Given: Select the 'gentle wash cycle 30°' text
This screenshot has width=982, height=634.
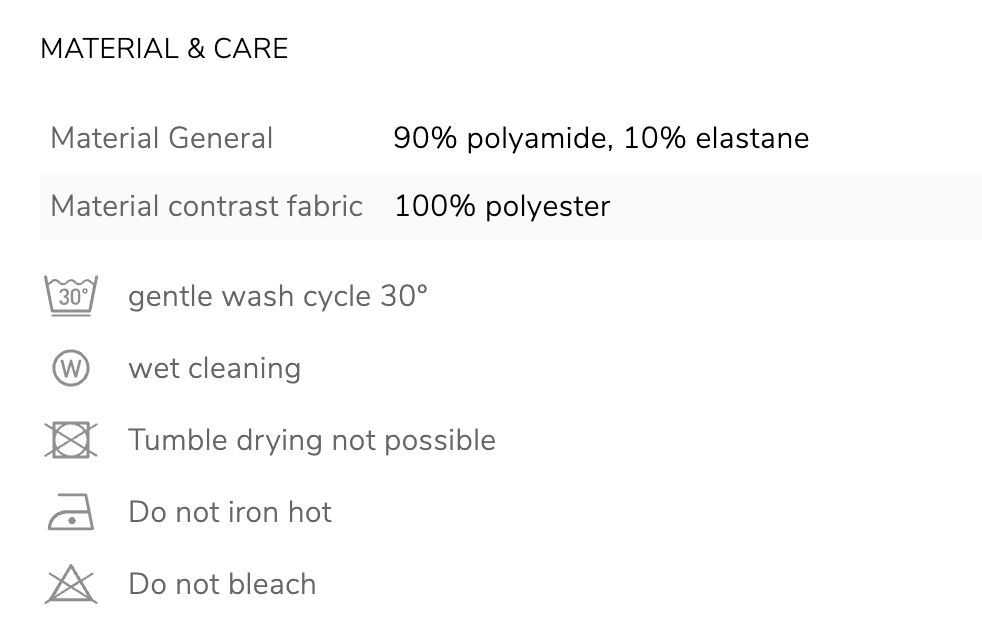Looking at the screenshot, I should [x=277, y=296].
